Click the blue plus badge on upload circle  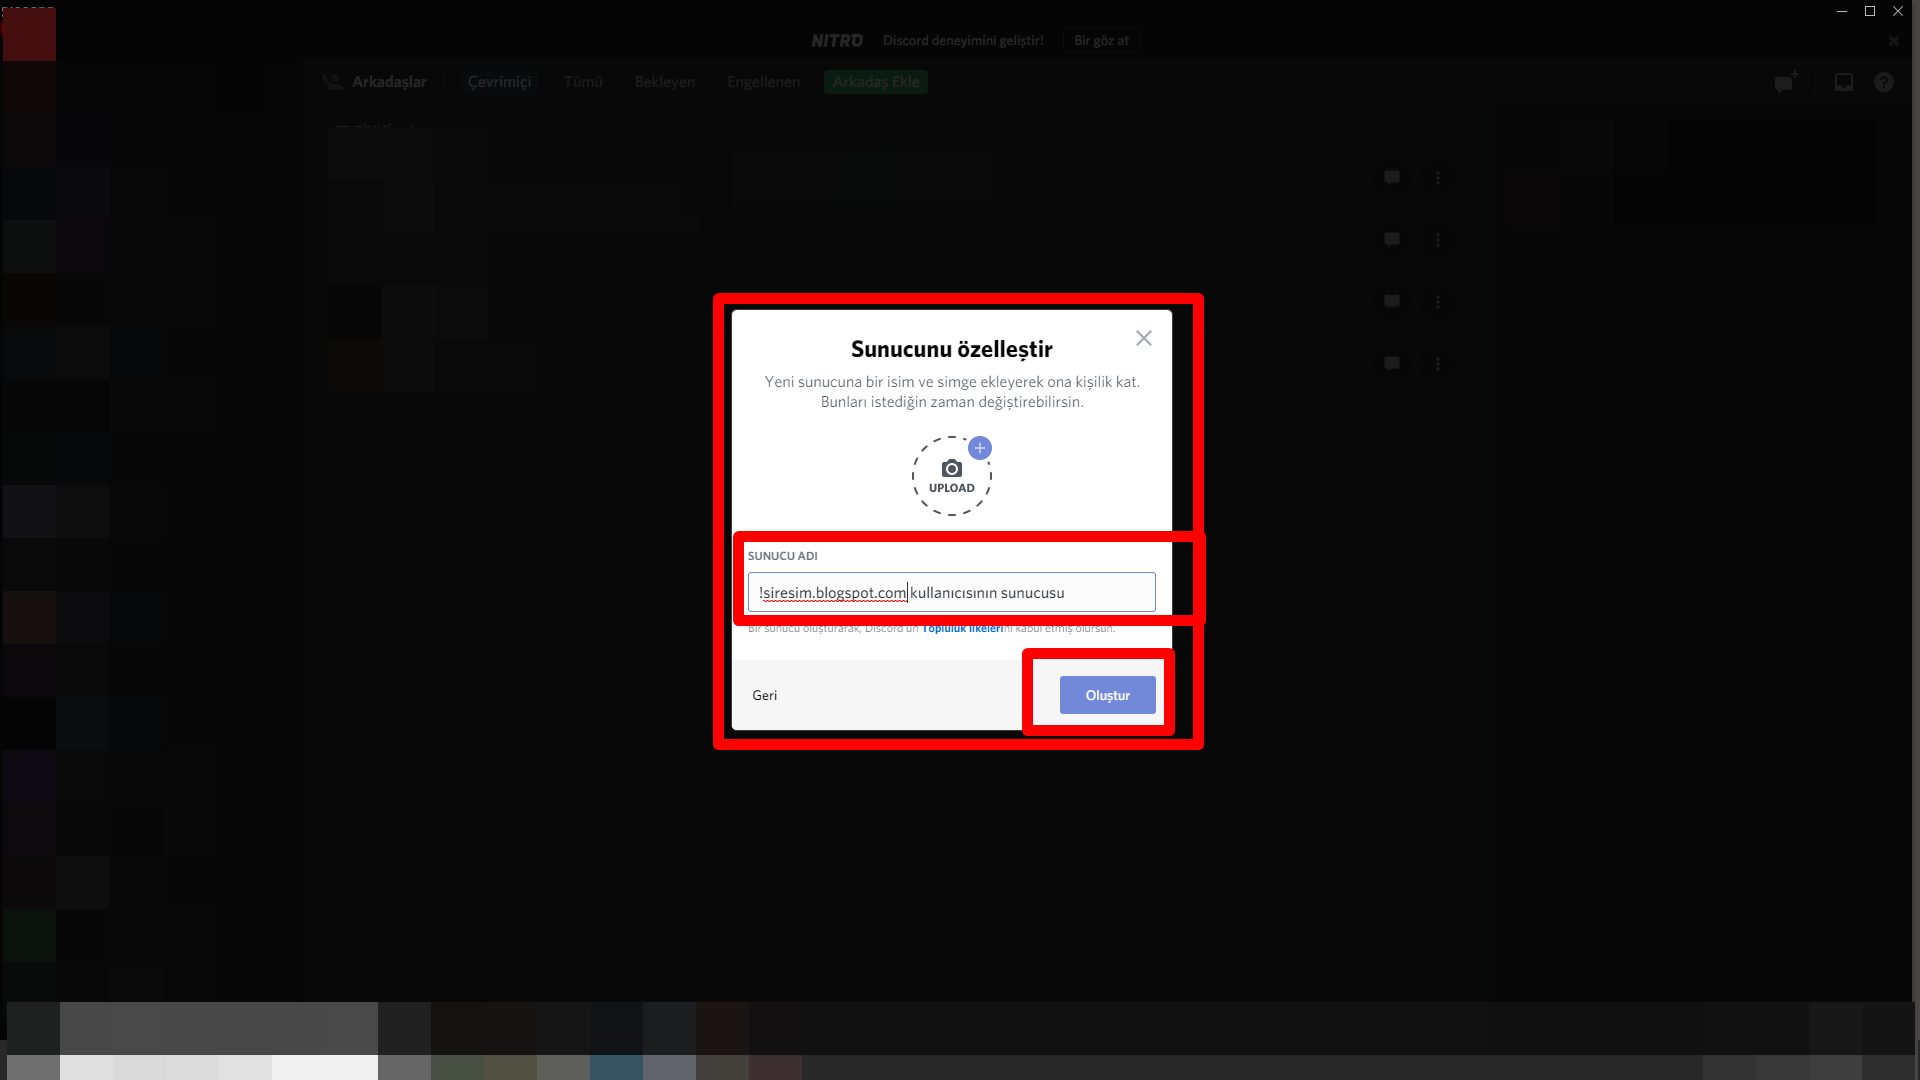coord(980,448)
